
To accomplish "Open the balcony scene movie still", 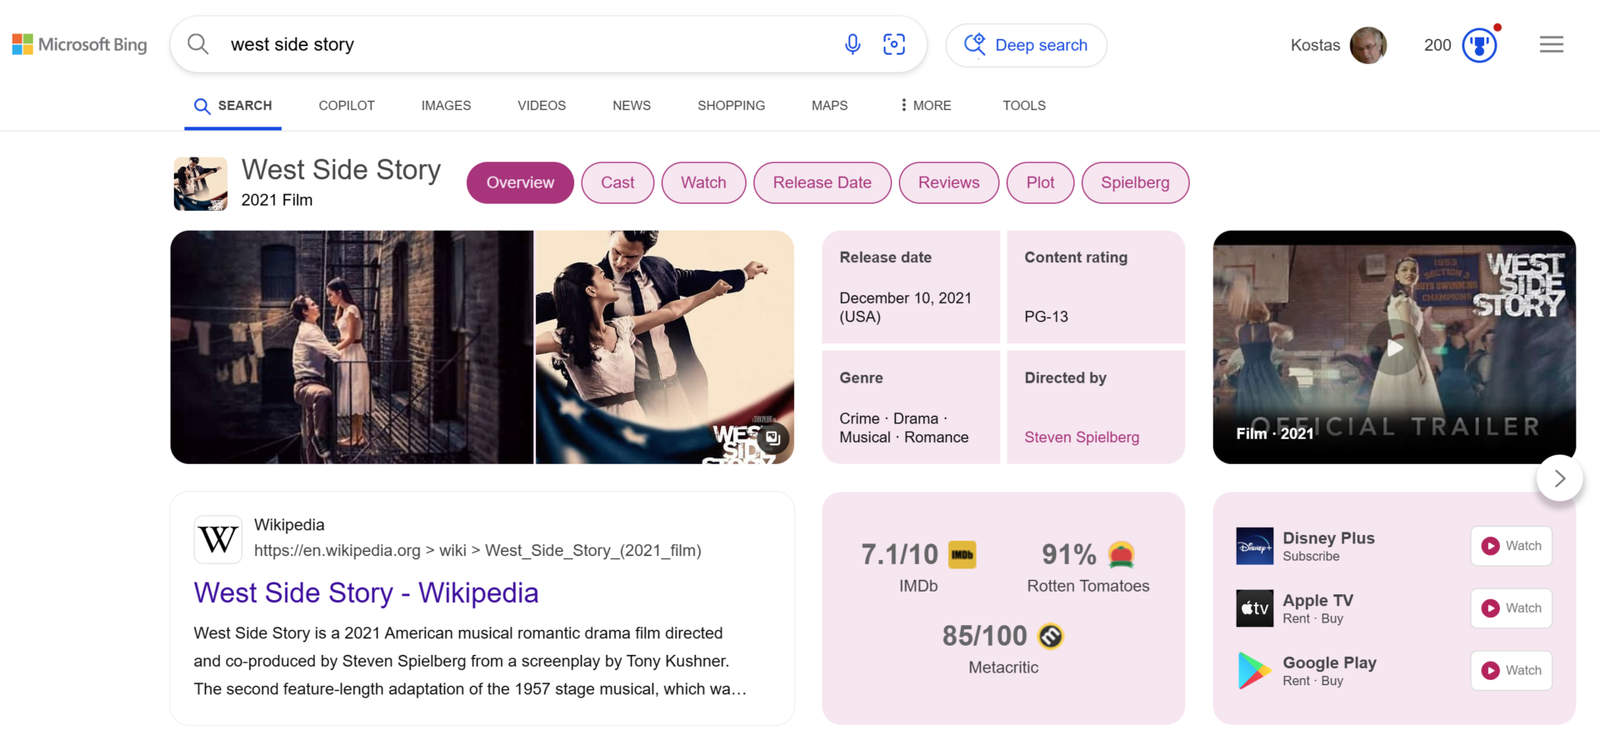I will pyautogui.click(x=351, y=347).
